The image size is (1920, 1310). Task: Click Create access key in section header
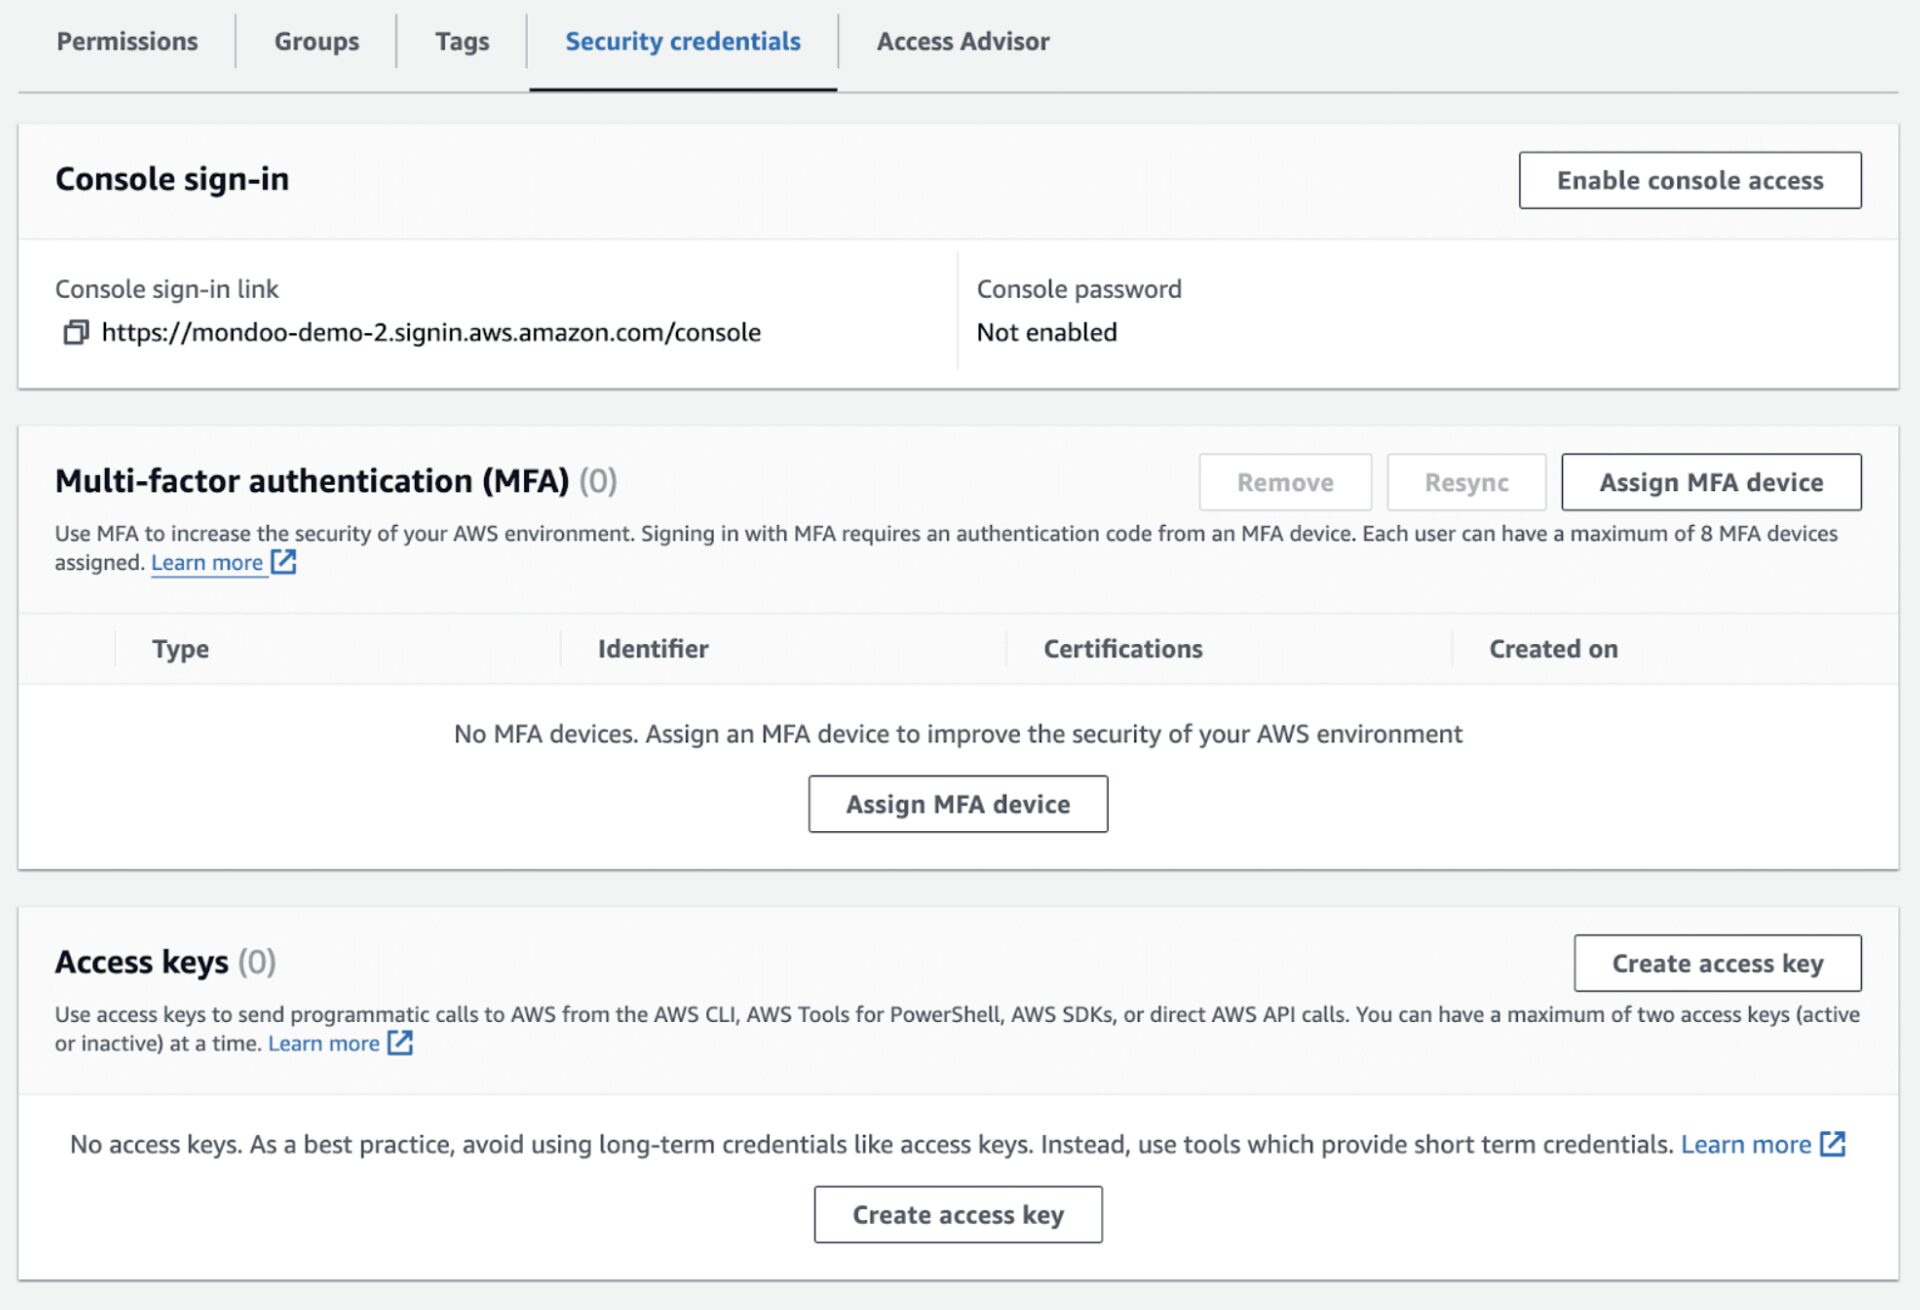1716,963
